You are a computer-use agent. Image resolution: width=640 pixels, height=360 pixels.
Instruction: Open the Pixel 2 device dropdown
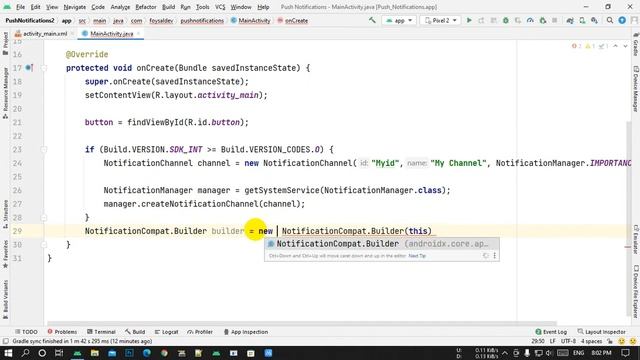coord(440,20)
